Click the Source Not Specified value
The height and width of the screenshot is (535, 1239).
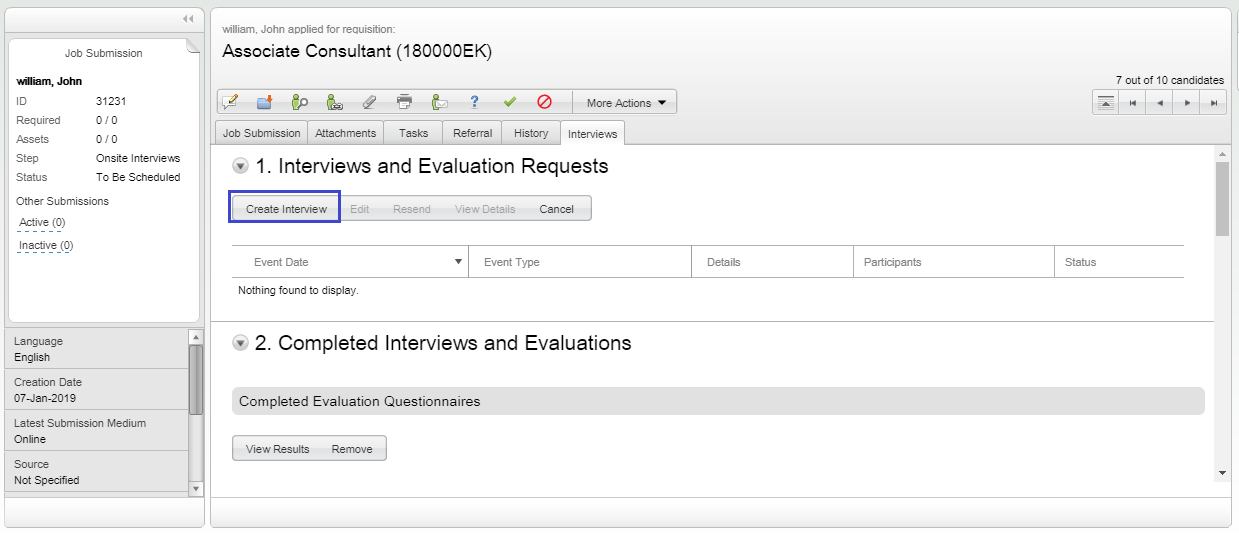click(47, 480)
